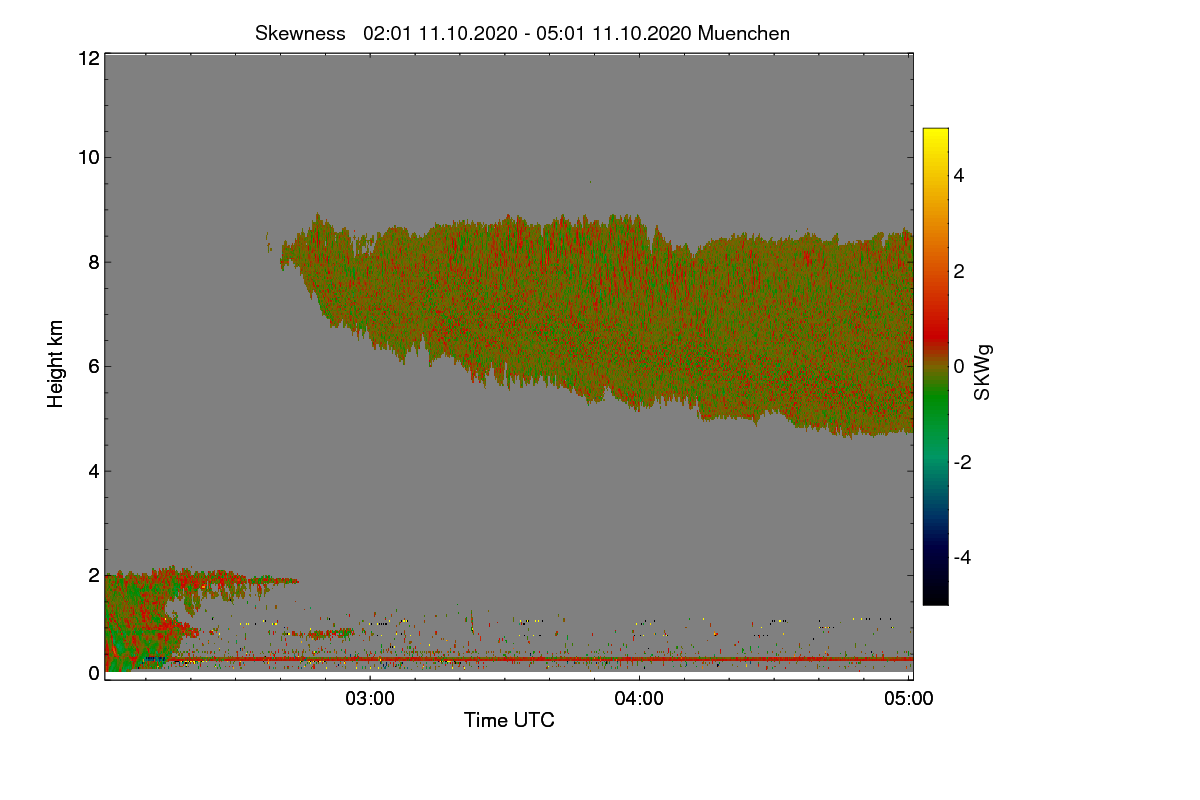Click the SKWg colorbar title

click(983, 371)
